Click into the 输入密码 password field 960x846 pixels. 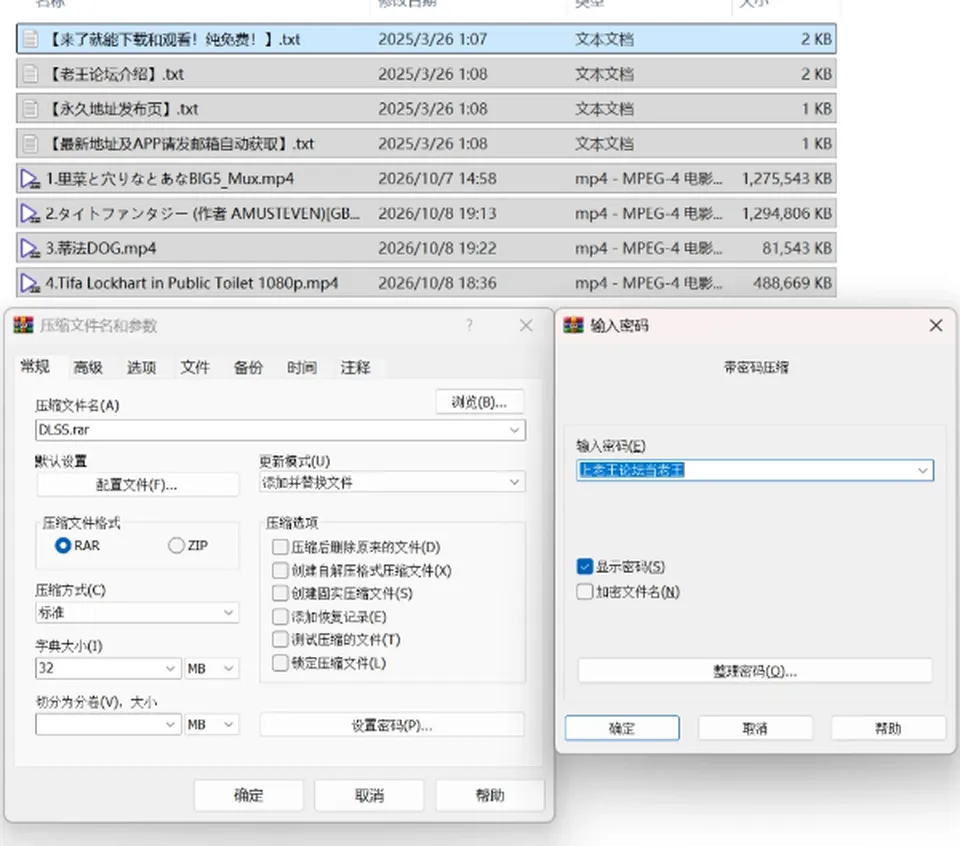click(755, 470)
